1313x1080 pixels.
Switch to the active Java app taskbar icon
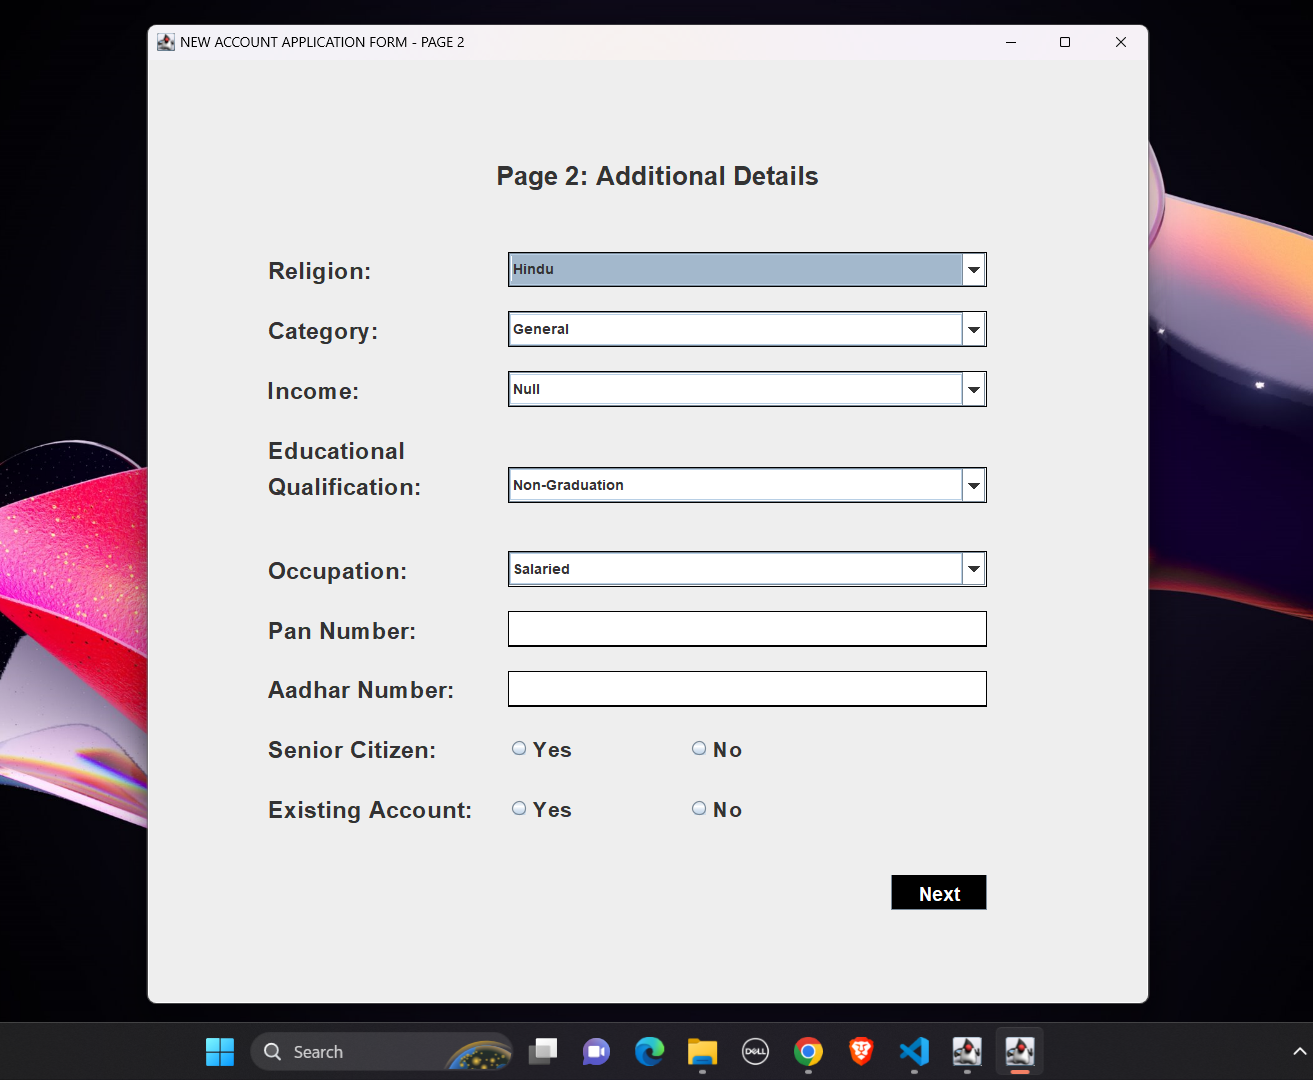(x=1020, y=1052)
